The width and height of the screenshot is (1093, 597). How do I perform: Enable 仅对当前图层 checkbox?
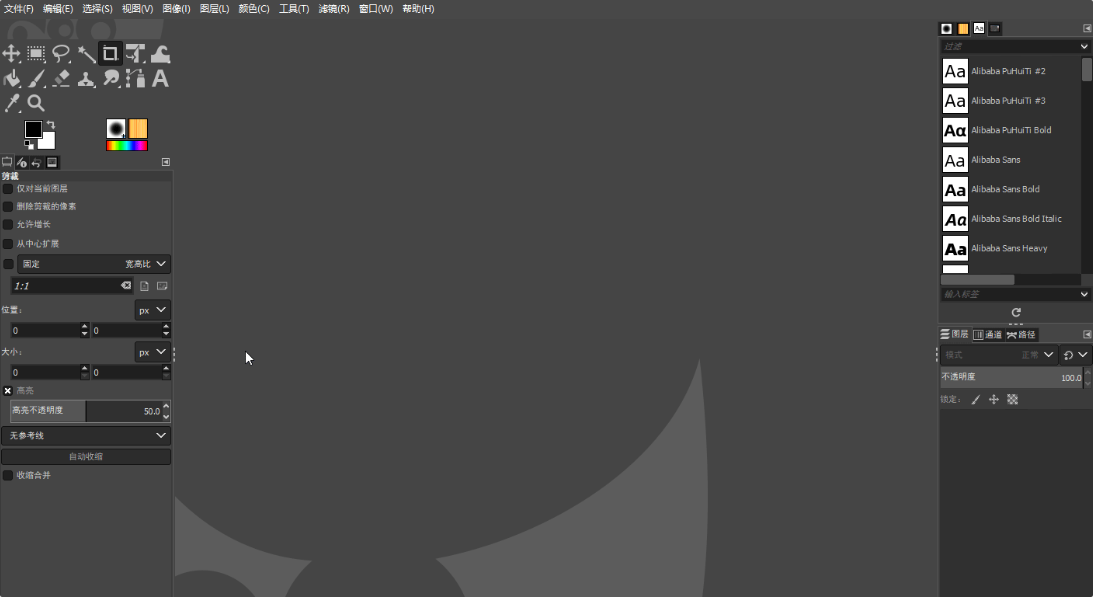click(x=8, y=189)
